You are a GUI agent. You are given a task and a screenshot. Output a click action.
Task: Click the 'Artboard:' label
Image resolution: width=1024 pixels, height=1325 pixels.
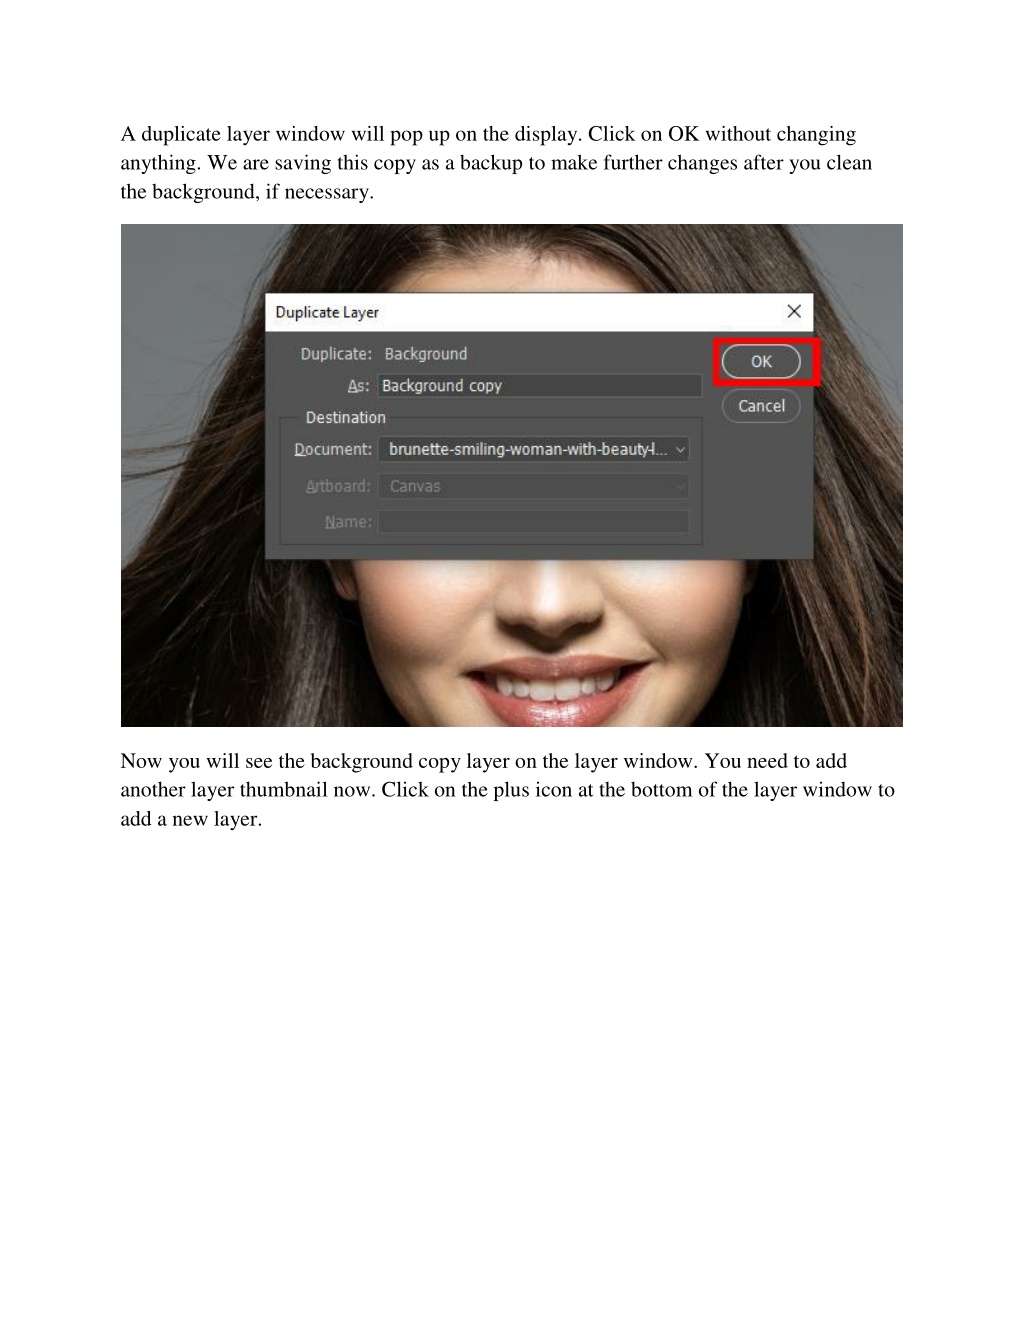point(338,486)
